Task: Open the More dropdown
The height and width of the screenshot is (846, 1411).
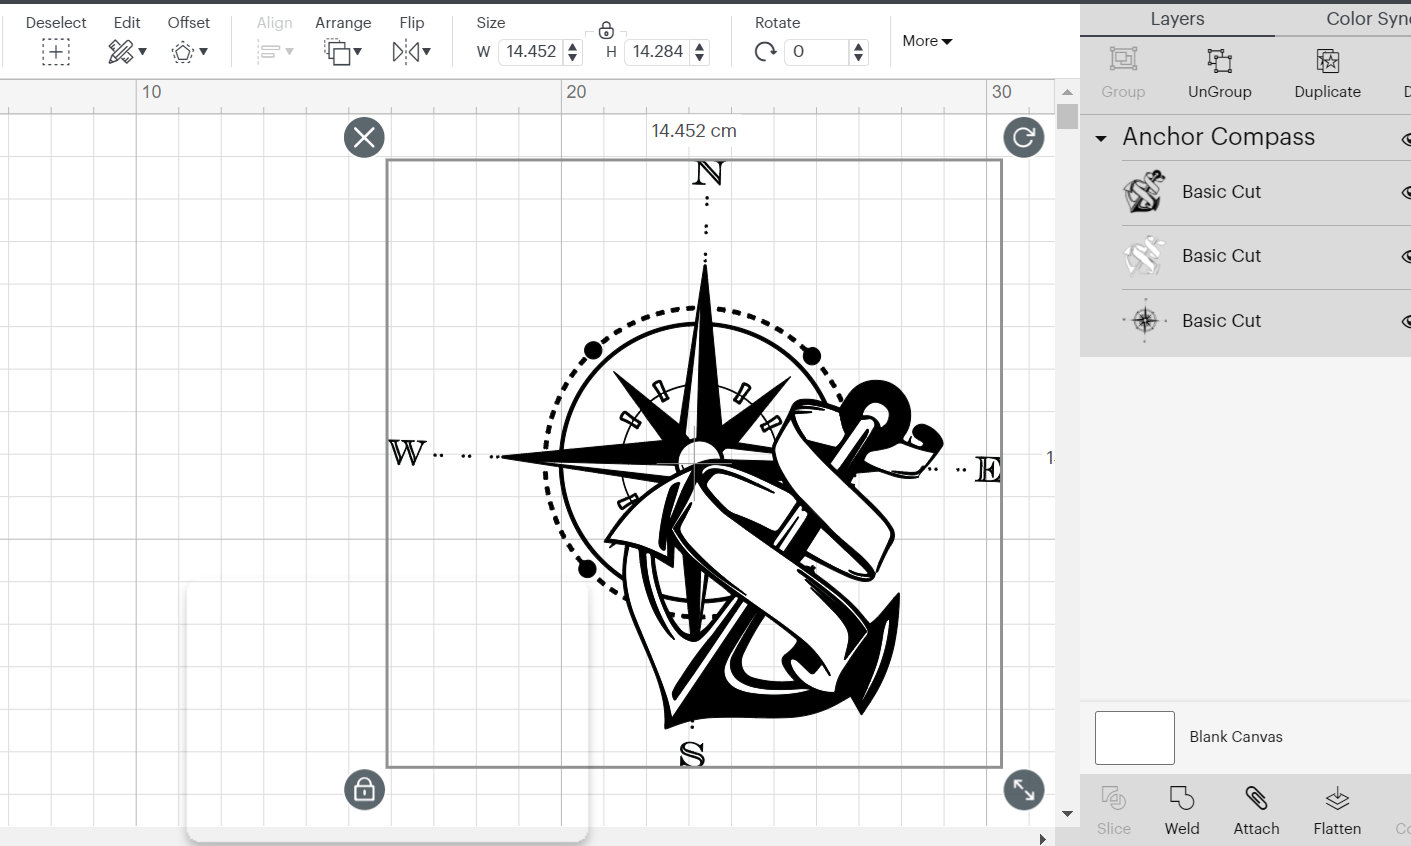Action: [x=925, y=40]
